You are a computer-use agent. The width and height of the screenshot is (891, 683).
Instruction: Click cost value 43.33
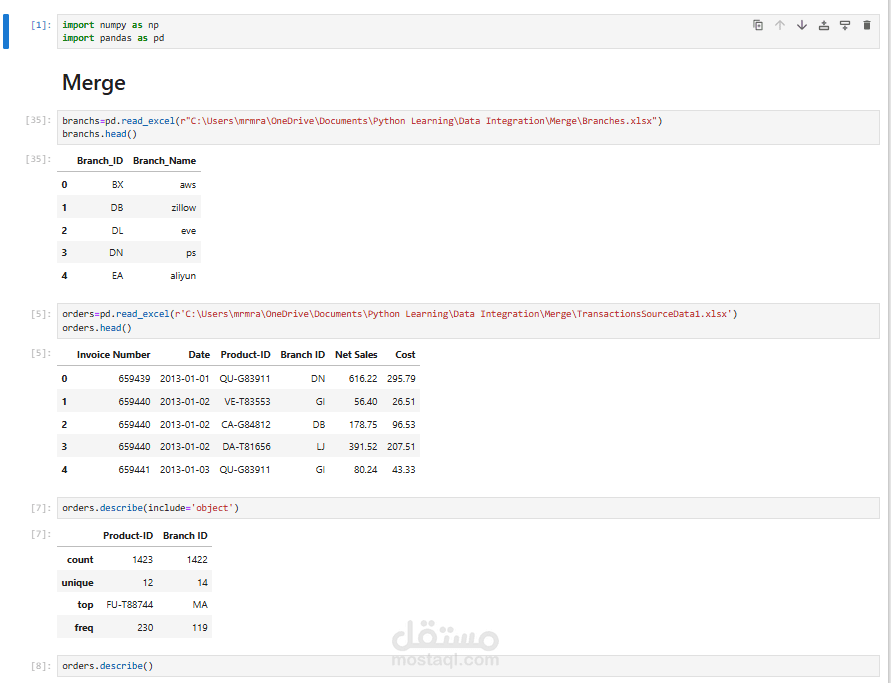click(x=404, y=469)
